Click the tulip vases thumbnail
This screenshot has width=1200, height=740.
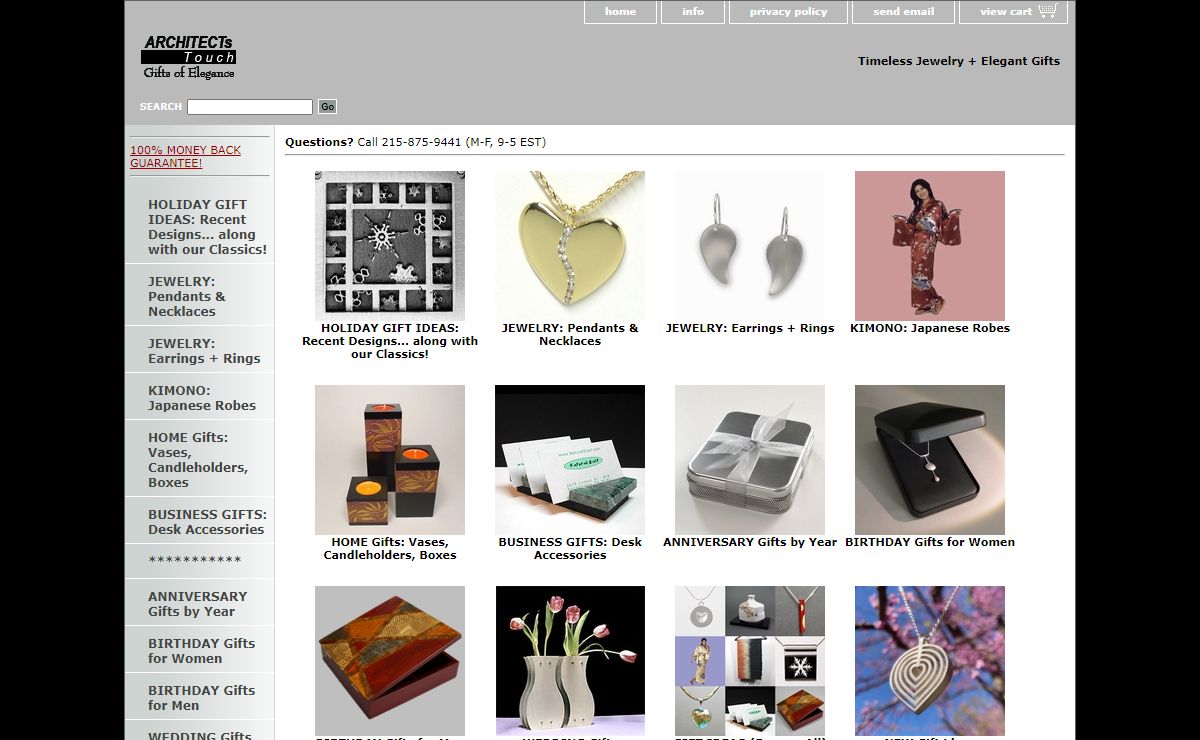(x=570, y=661)
